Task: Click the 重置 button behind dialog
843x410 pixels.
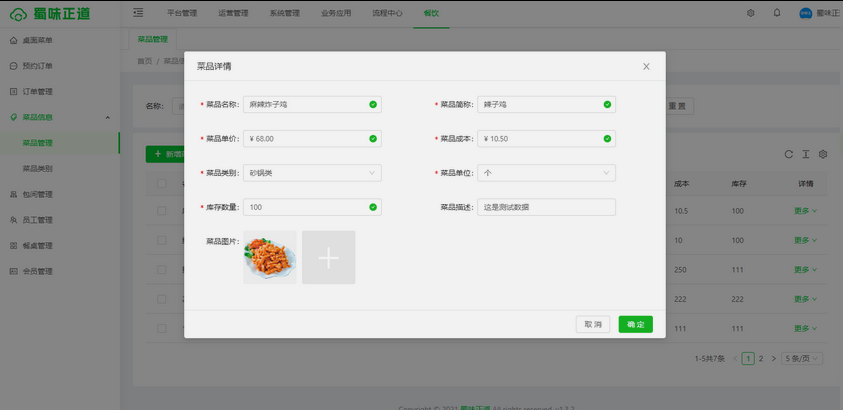Action: (680, 106)
